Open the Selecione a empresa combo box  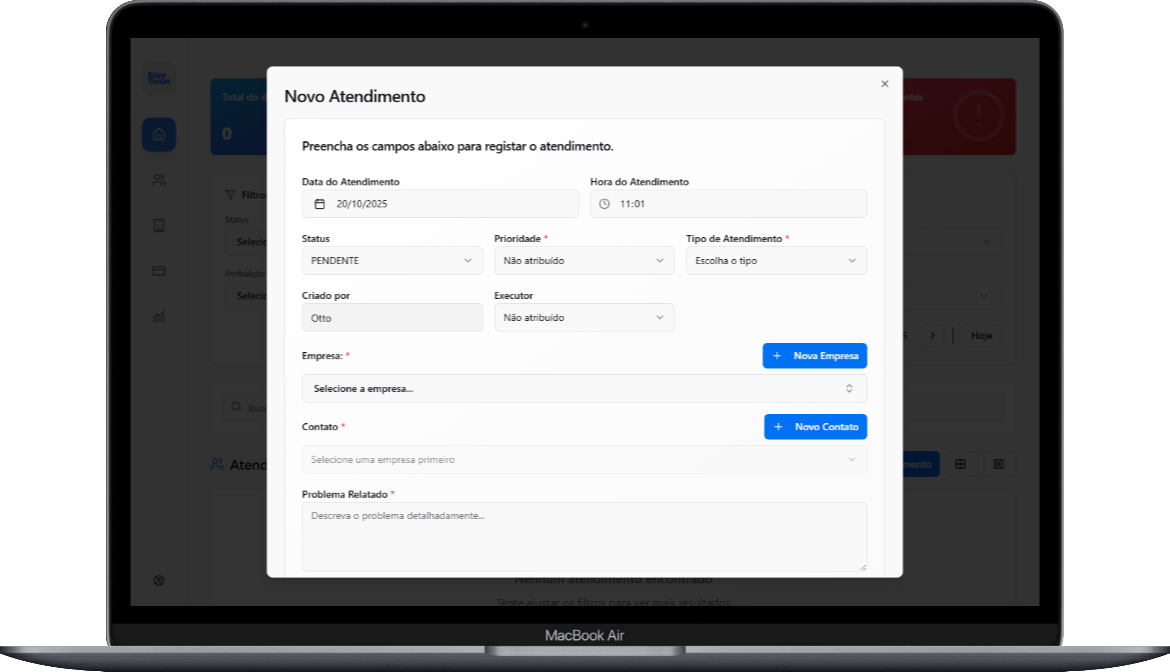pos(584,389)
